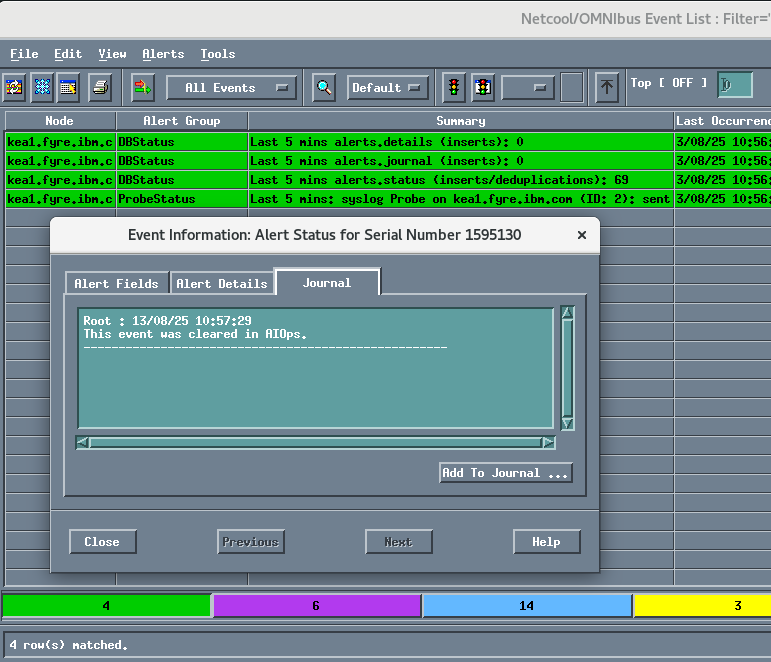
Task: Click the framed traffic light icon
Action: 483,88
